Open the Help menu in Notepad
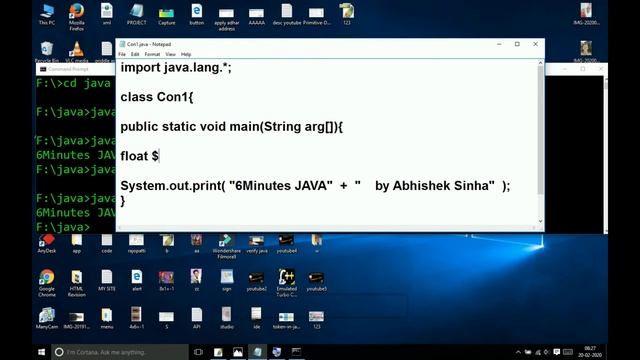The height and width of the screenshot is (360, 640). click(x=186, y=54)
